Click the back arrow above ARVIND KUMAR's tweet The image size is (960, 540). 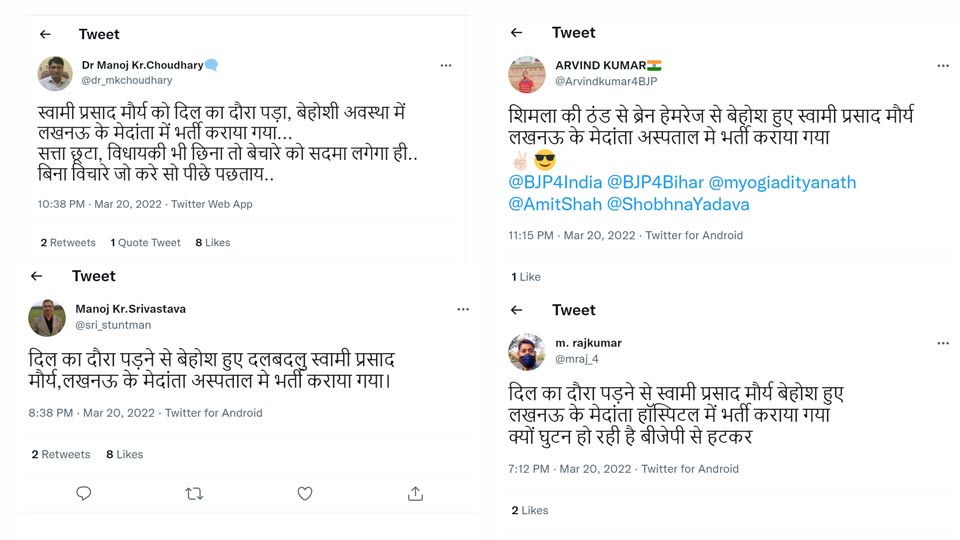click(x=516, y=33)
